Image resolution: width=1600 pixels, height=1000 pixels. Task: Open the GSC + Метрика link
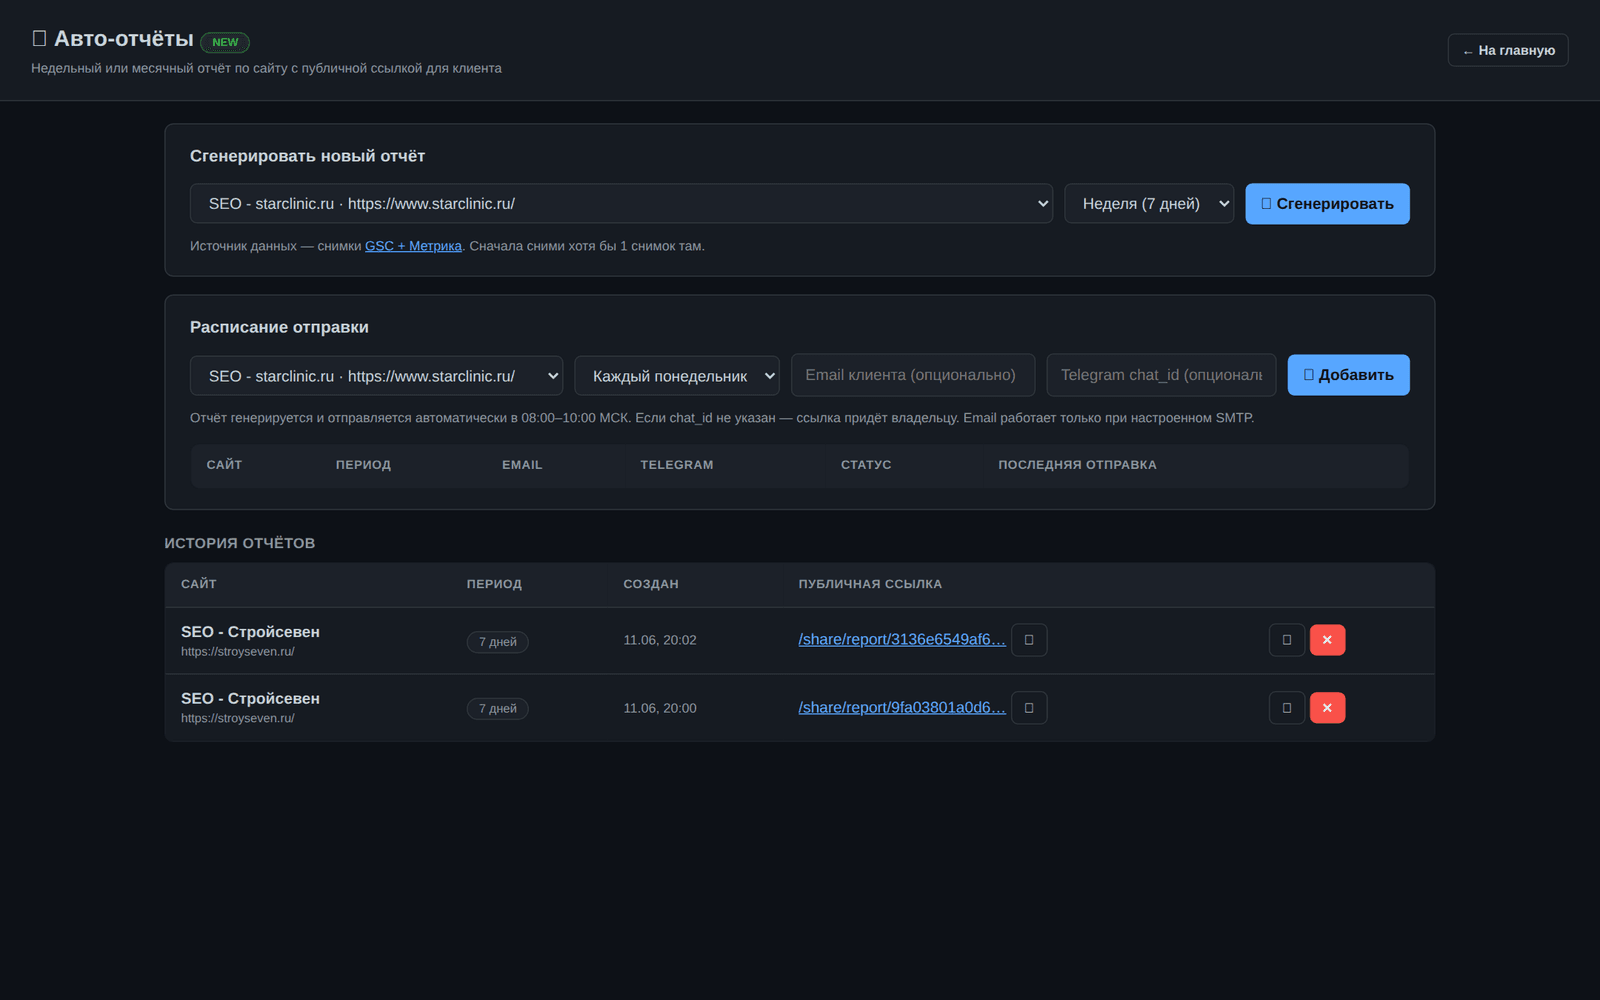coord(413,246)
